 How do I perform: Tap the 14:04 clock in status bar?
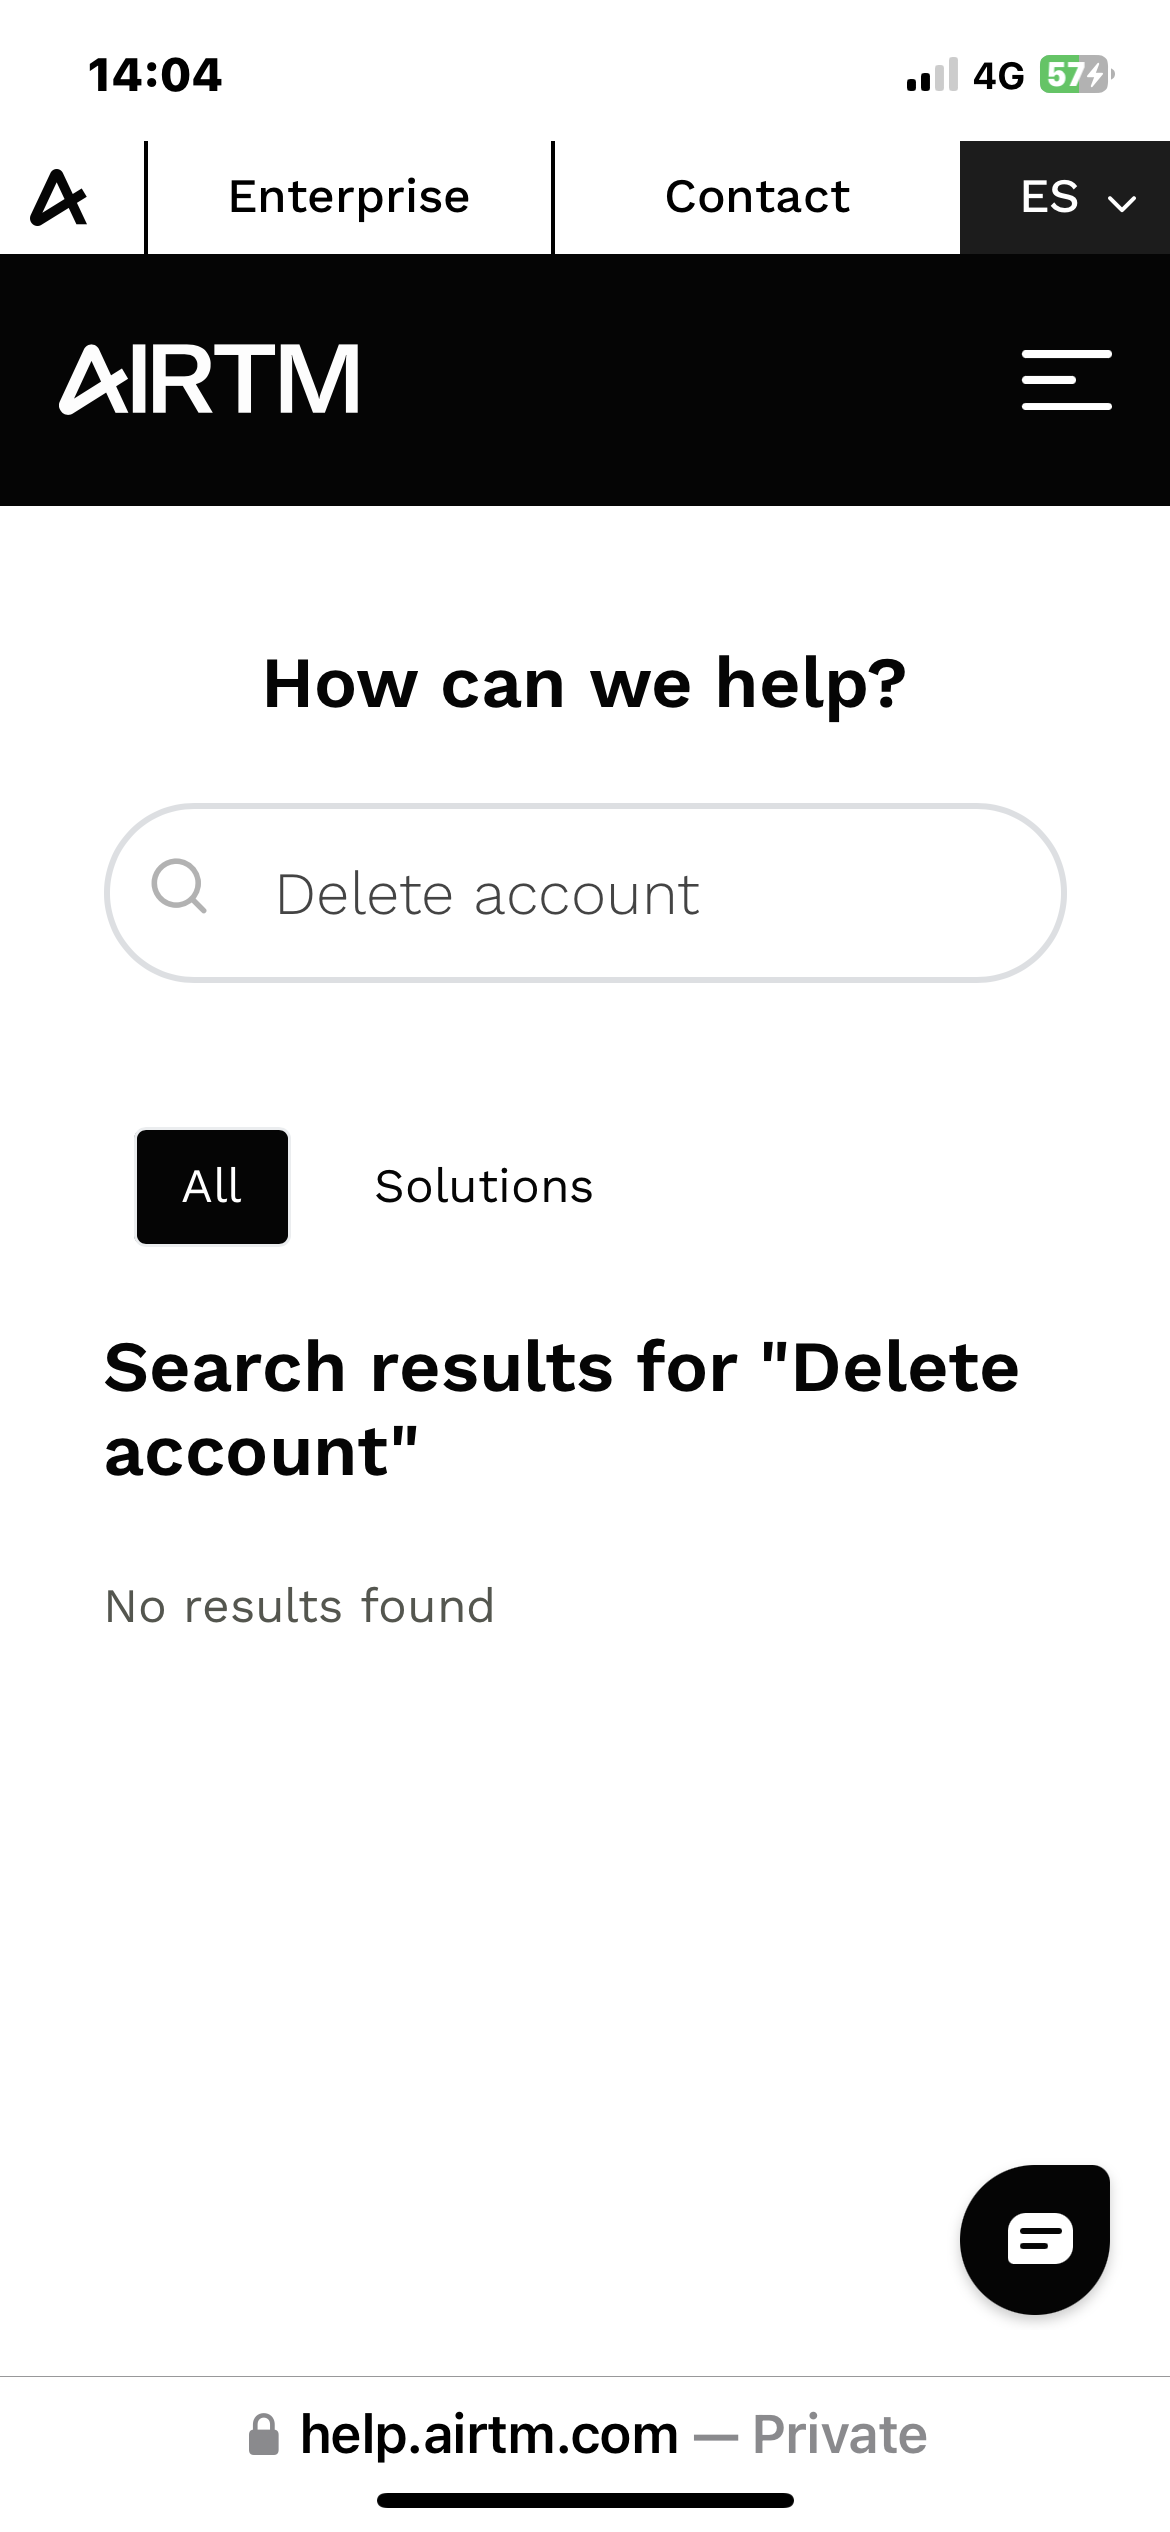pyautogui.click(x=155, y=75)
